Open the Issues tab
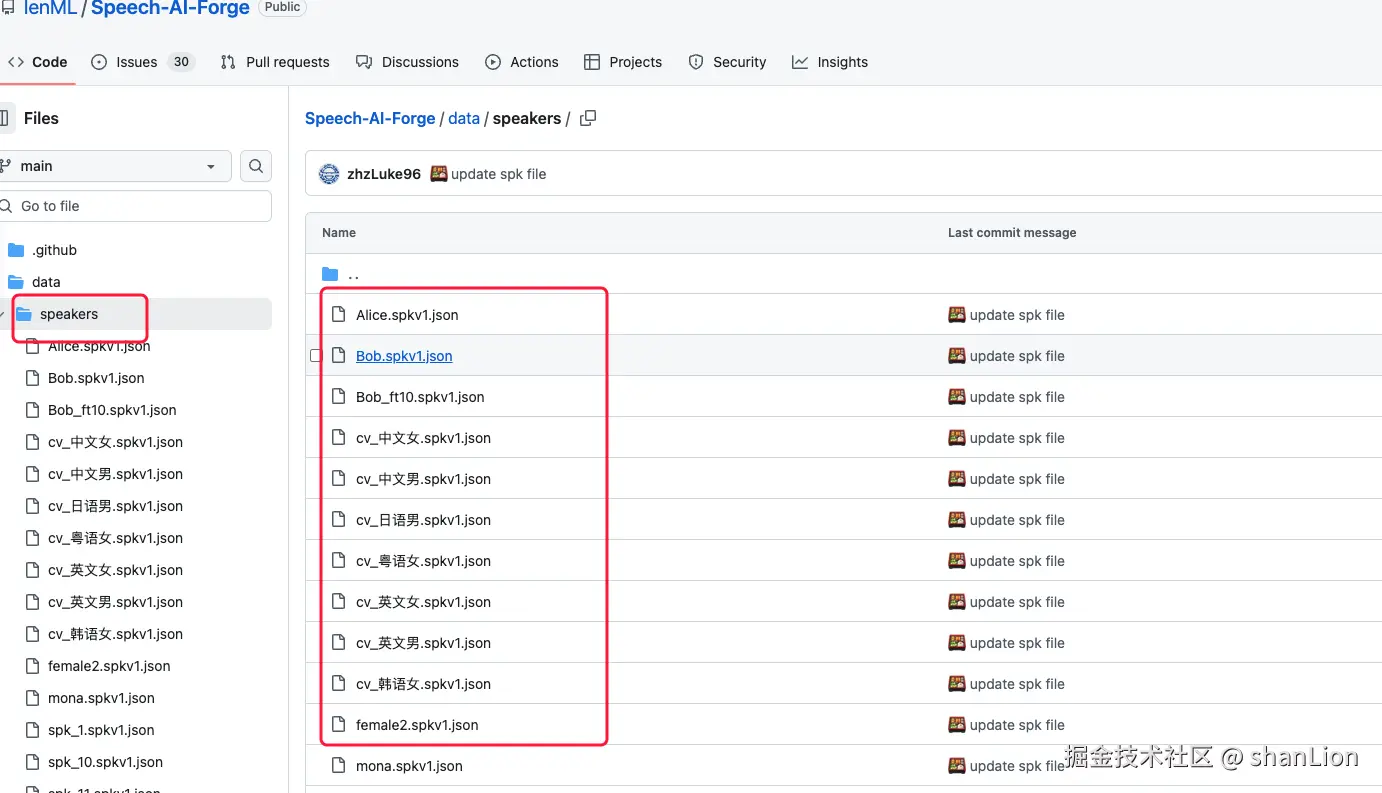 (142, 62)
